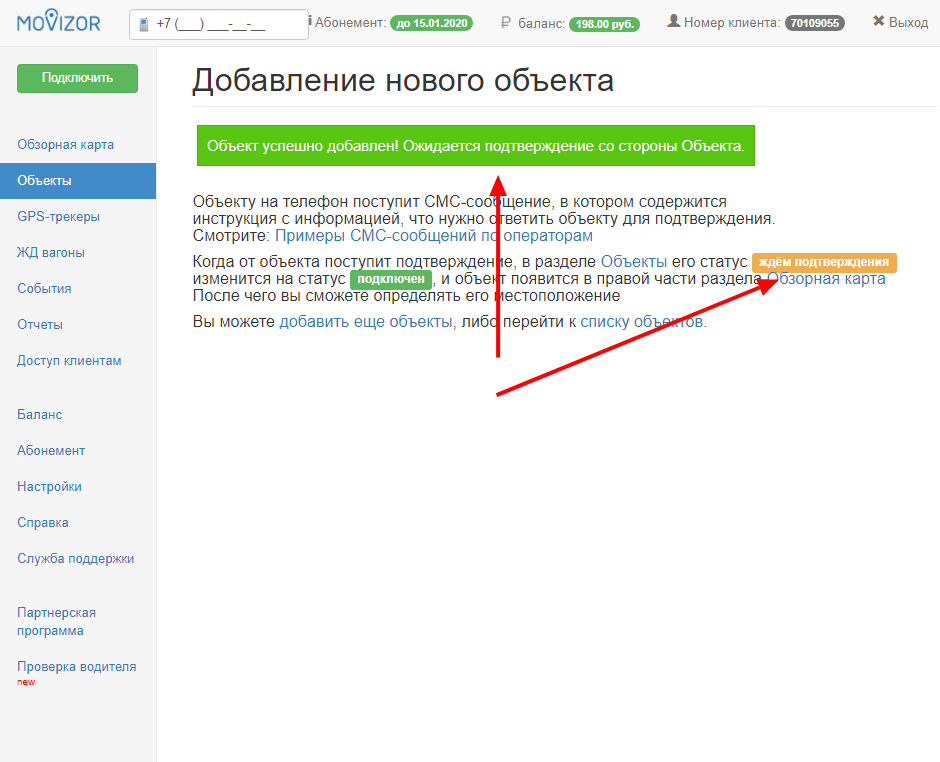Open Обзорная карта in the sidebar

[x=65, y=145]
